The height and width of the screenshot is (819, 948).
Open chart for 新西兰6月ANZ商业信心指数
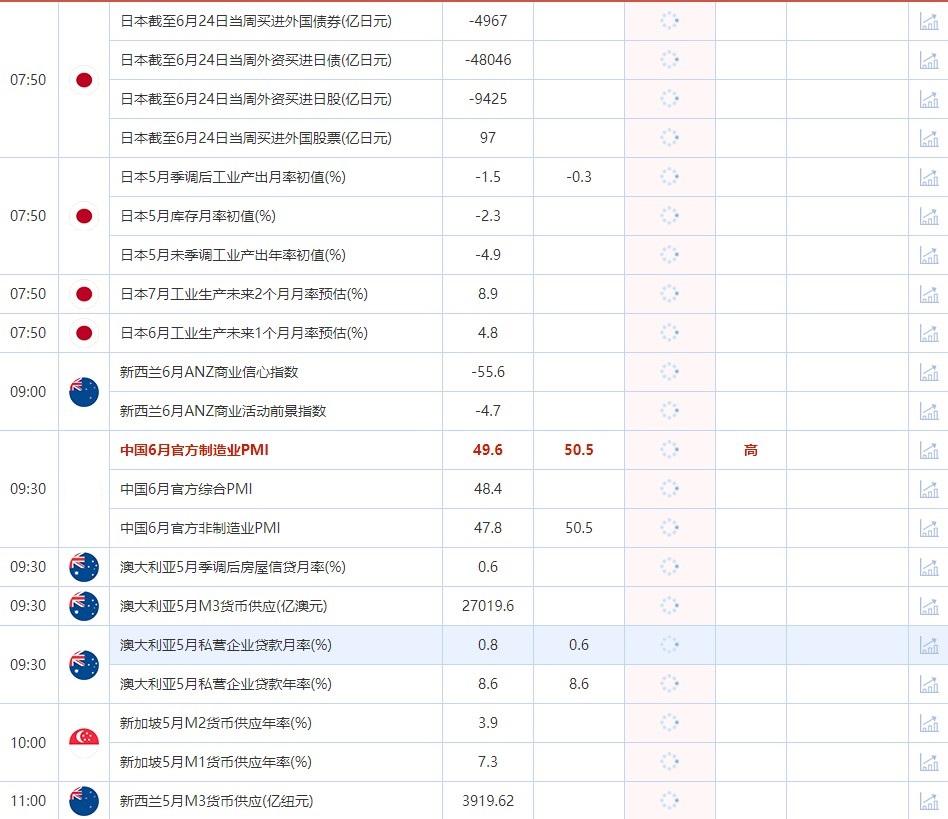tap(928, 371)
